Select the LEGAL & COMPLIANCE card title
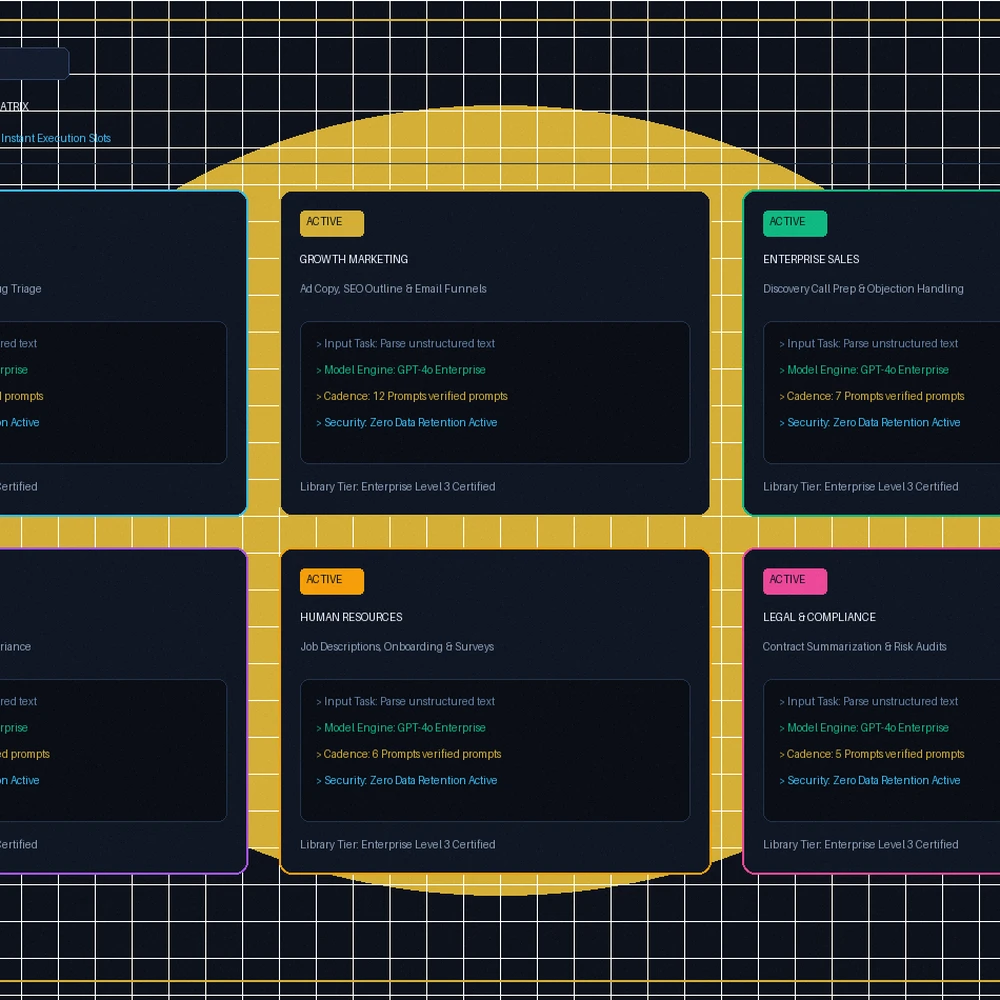This screenshot has height=1000, width=1000. pos(819,617)
